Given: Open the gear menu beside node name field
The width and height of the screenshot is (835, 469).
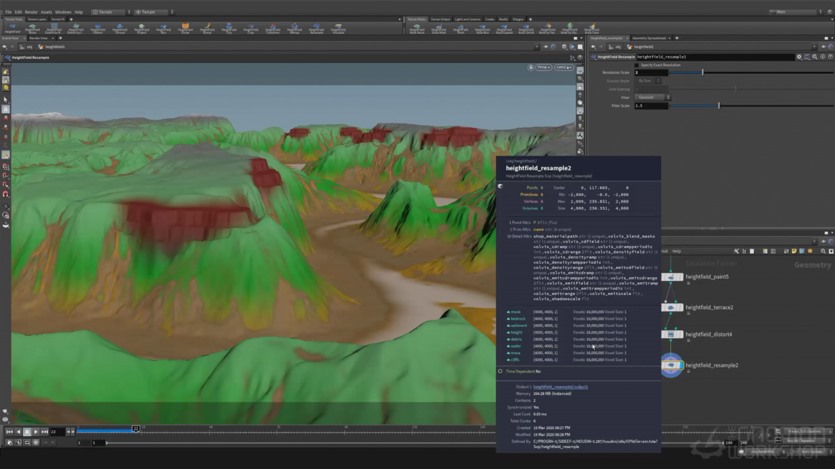Looking at the screenshot, I should coord(799,57).
